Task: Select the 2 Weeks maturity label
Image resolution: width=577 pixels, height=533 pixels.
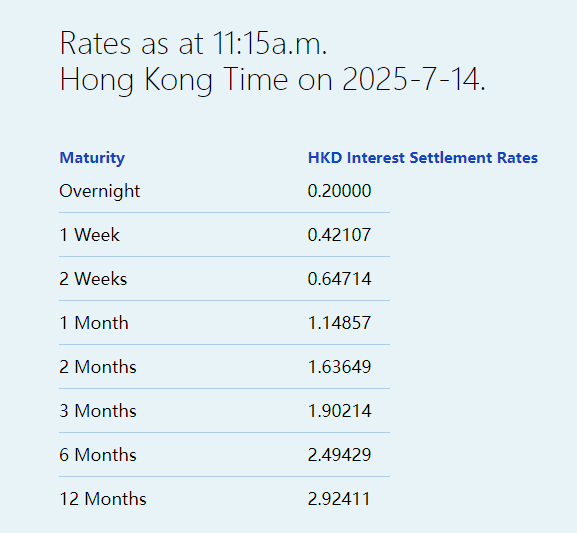Action: coord(93,279)
